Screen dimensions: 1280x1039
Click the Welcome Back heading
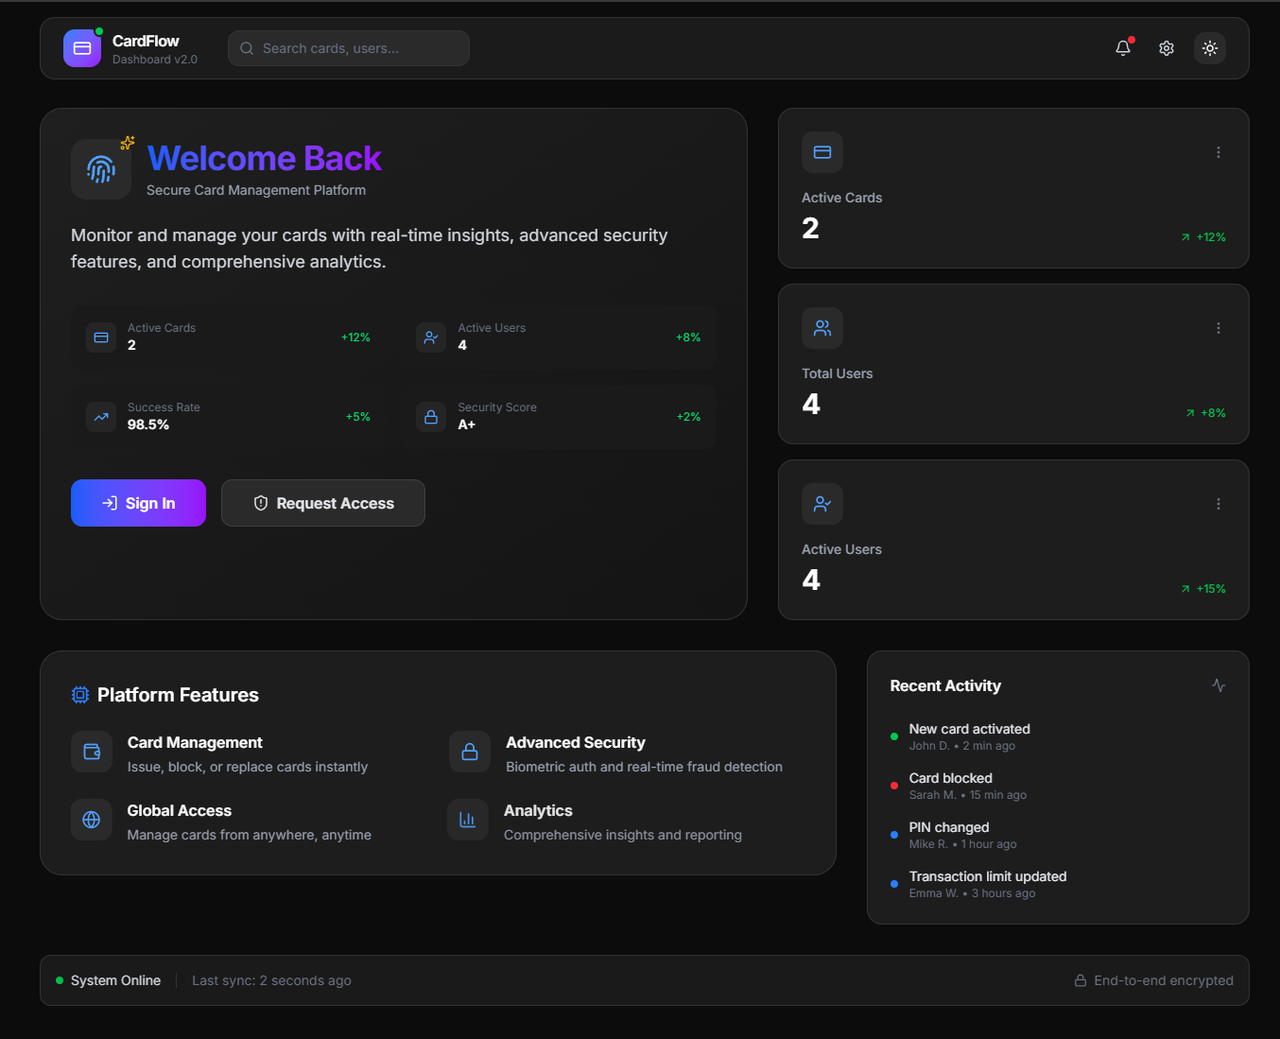tap(264, 158)
